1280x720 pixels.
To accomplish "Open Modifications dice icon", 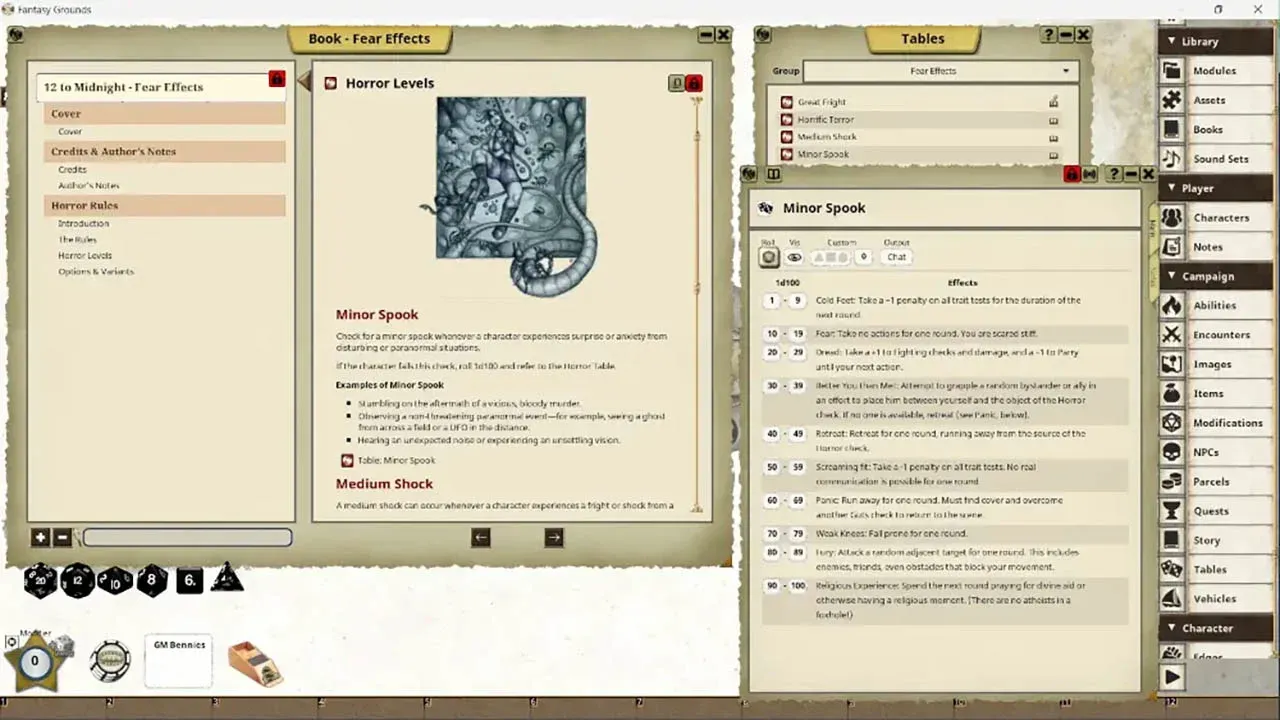I will pyautogui.click(x=1171, y=422).
